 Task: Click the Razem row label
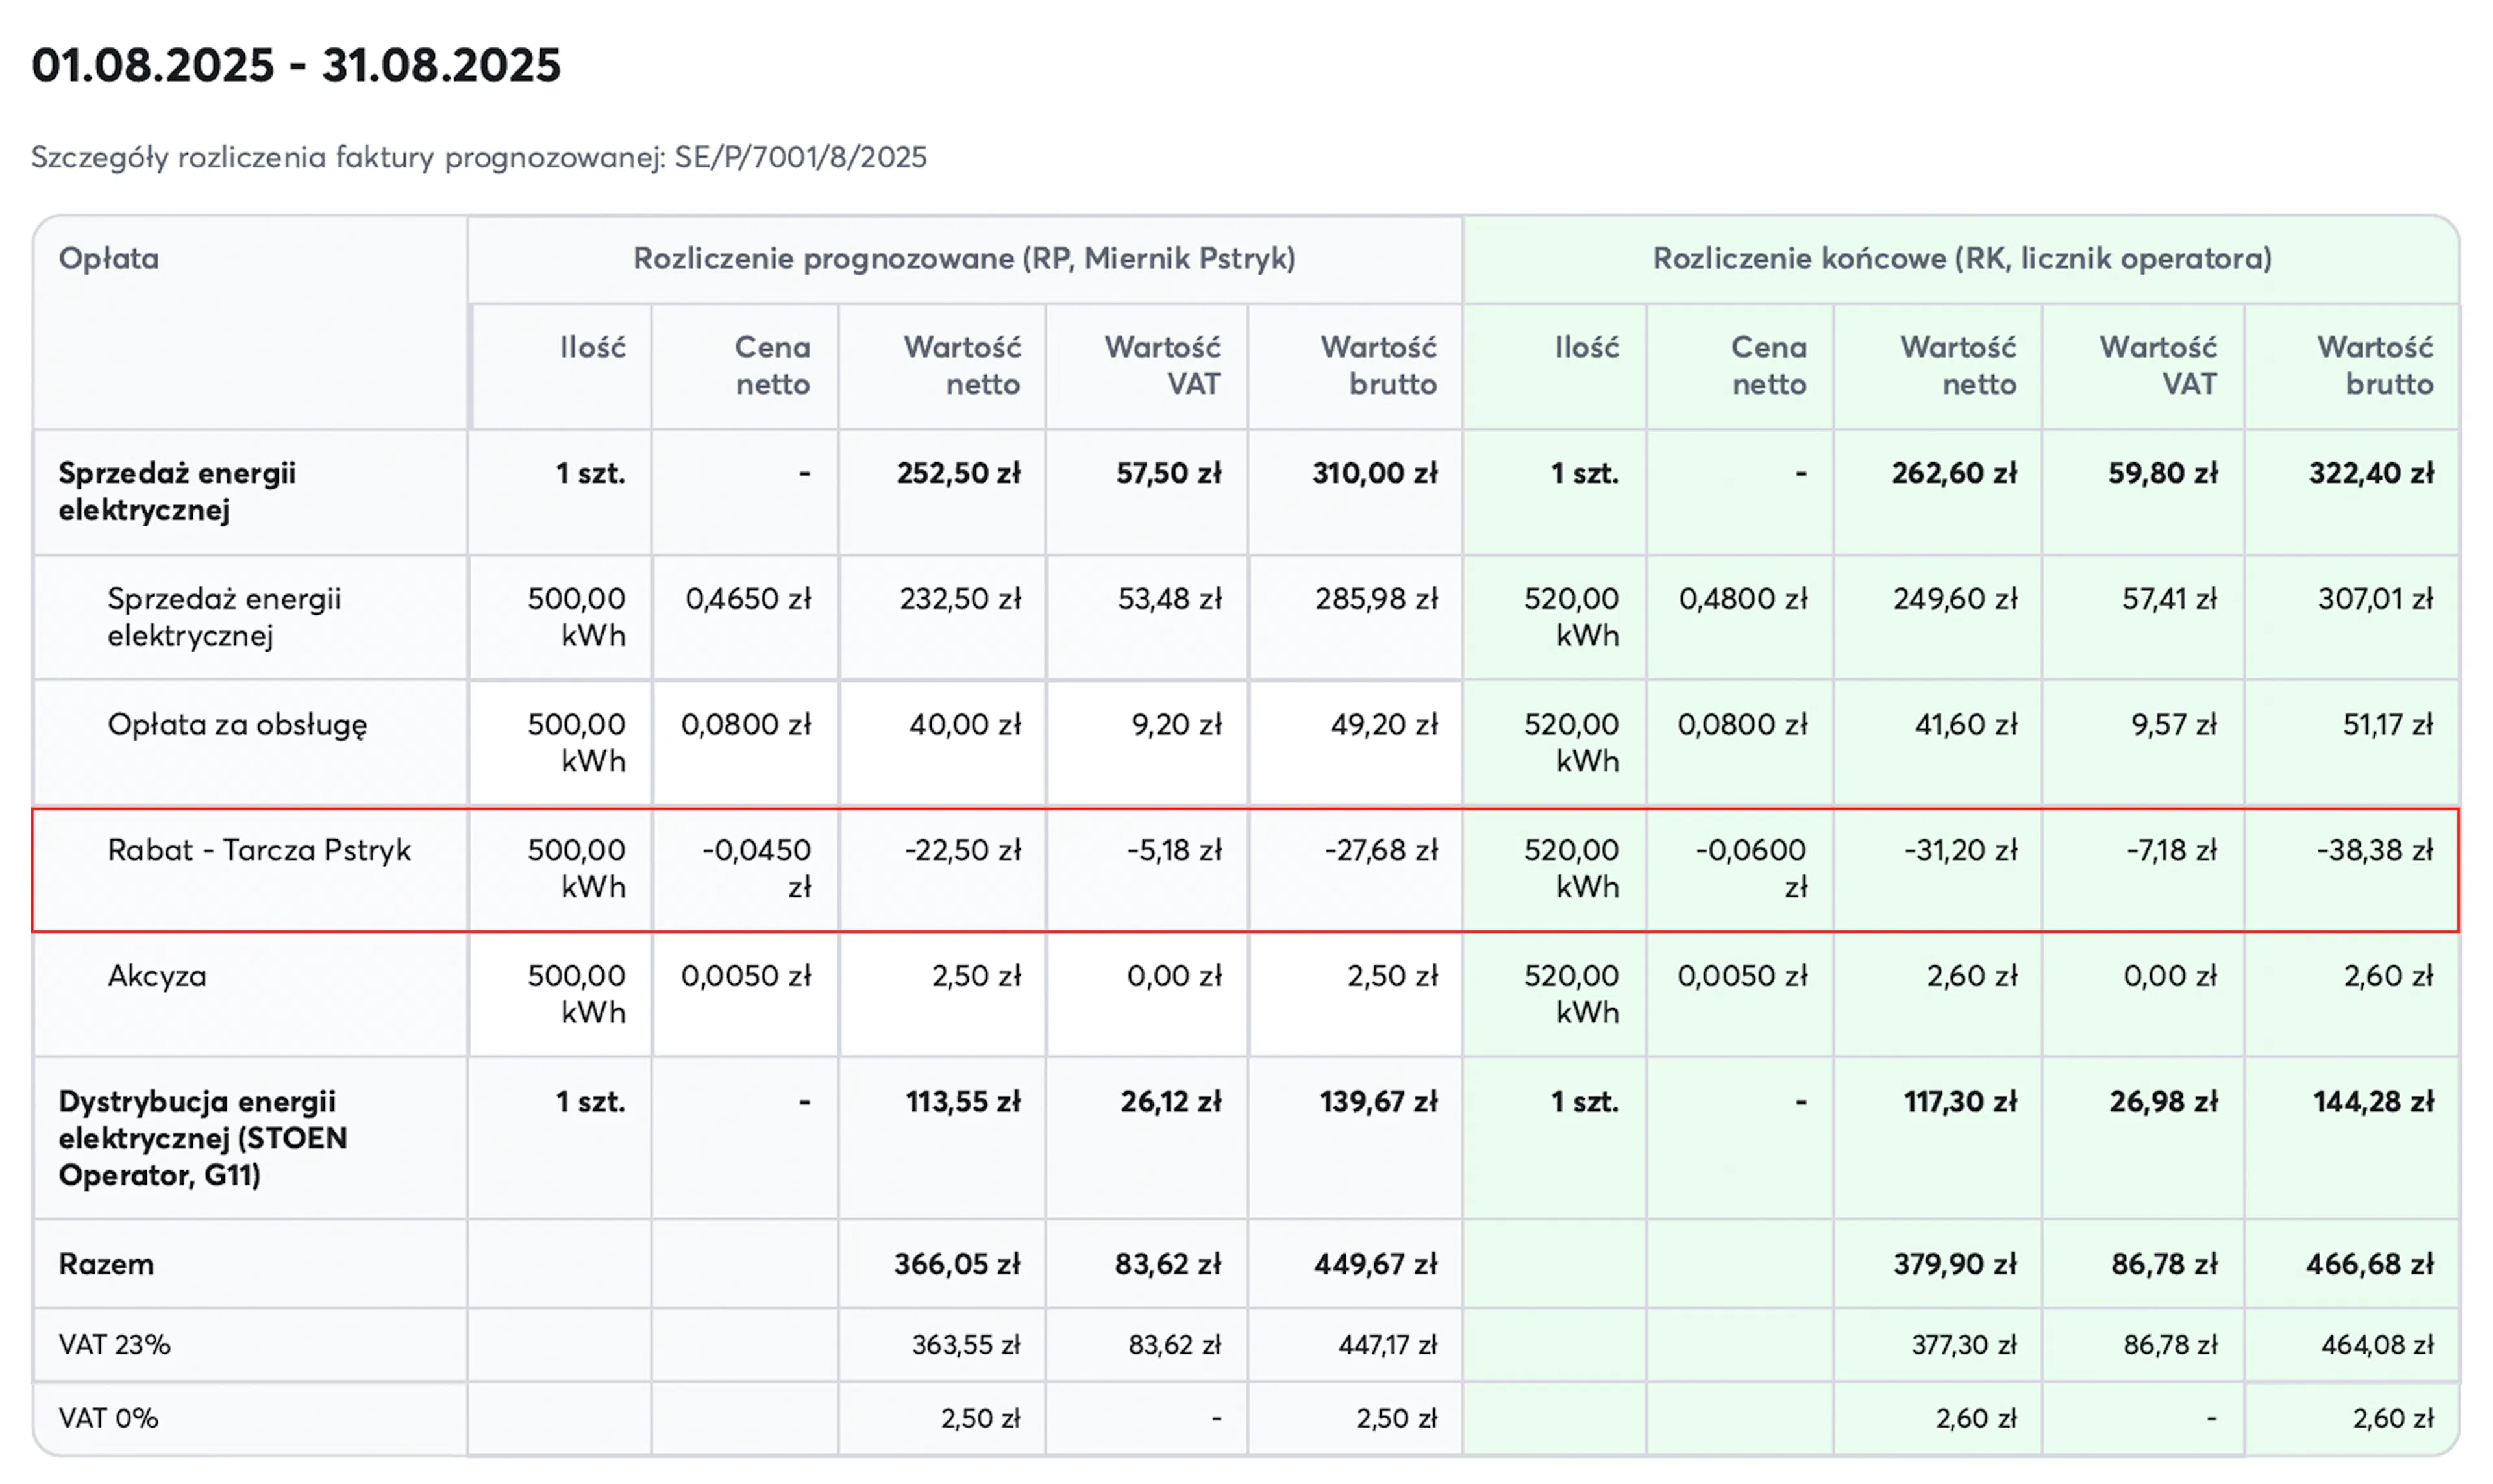point(106,1264)
